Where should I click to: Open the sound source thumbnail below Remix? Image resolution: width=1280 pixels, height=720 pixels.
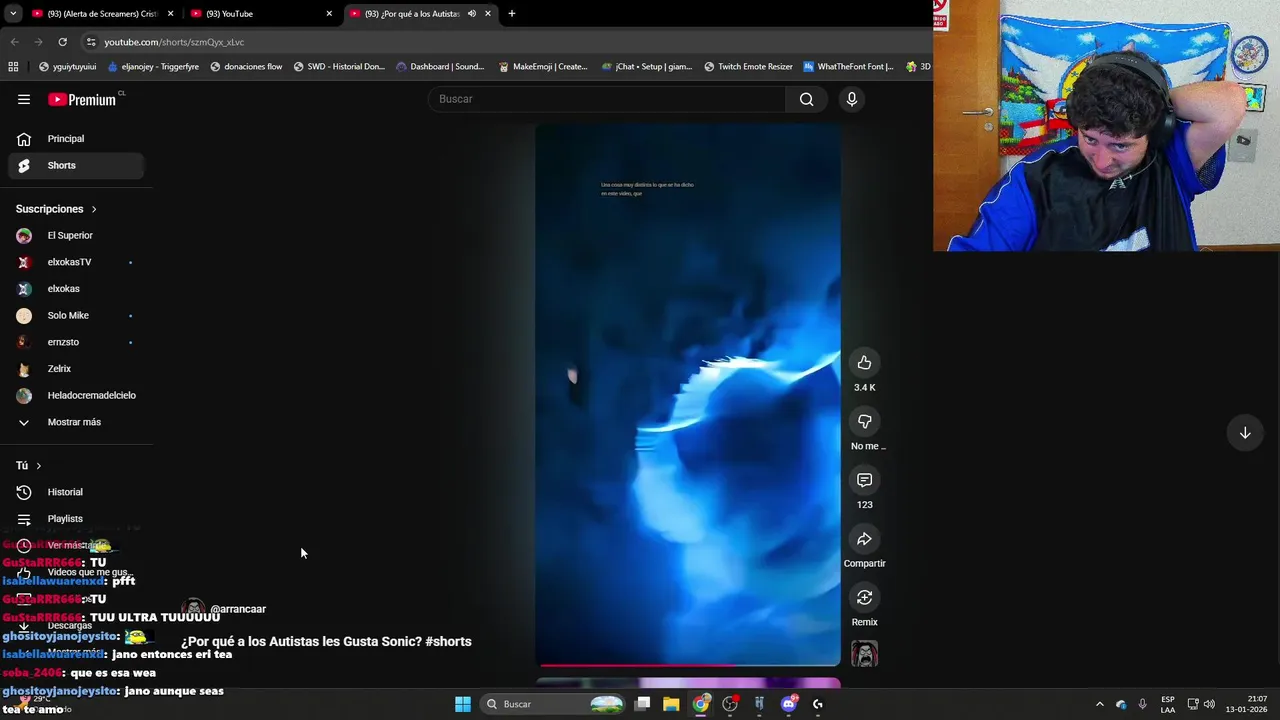[x=864, y=654]
